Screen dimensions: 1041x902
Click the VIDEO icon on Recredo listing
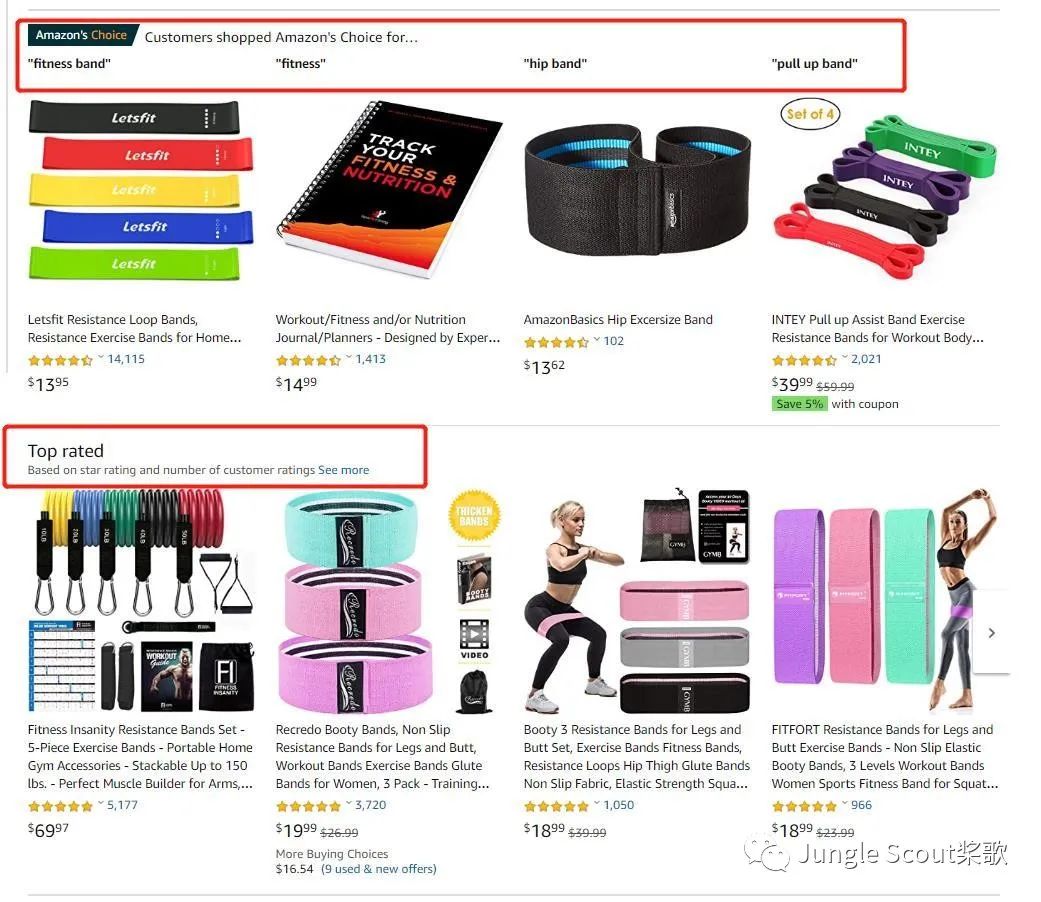click(x=474, y=639)
